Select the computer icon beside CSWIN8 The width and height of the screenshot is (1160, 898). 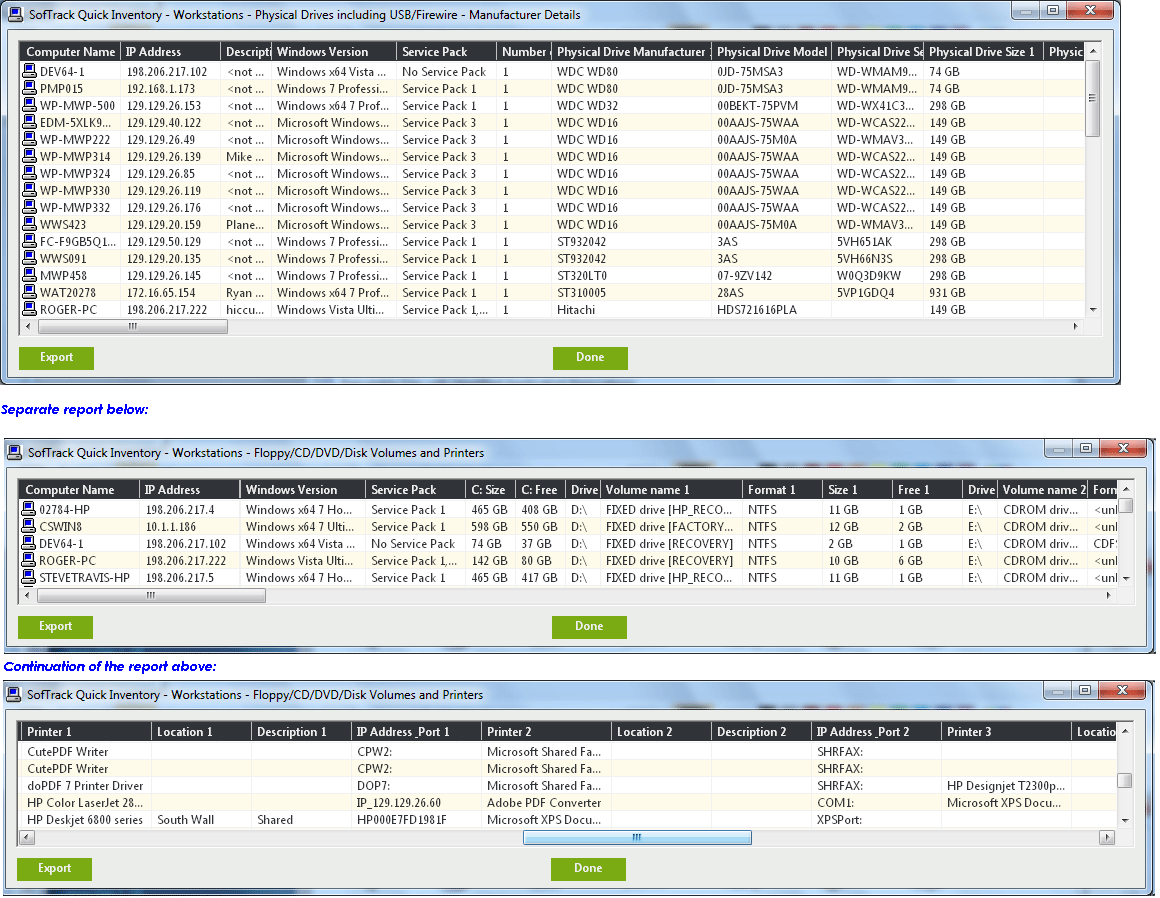click(x=30, y=527)
